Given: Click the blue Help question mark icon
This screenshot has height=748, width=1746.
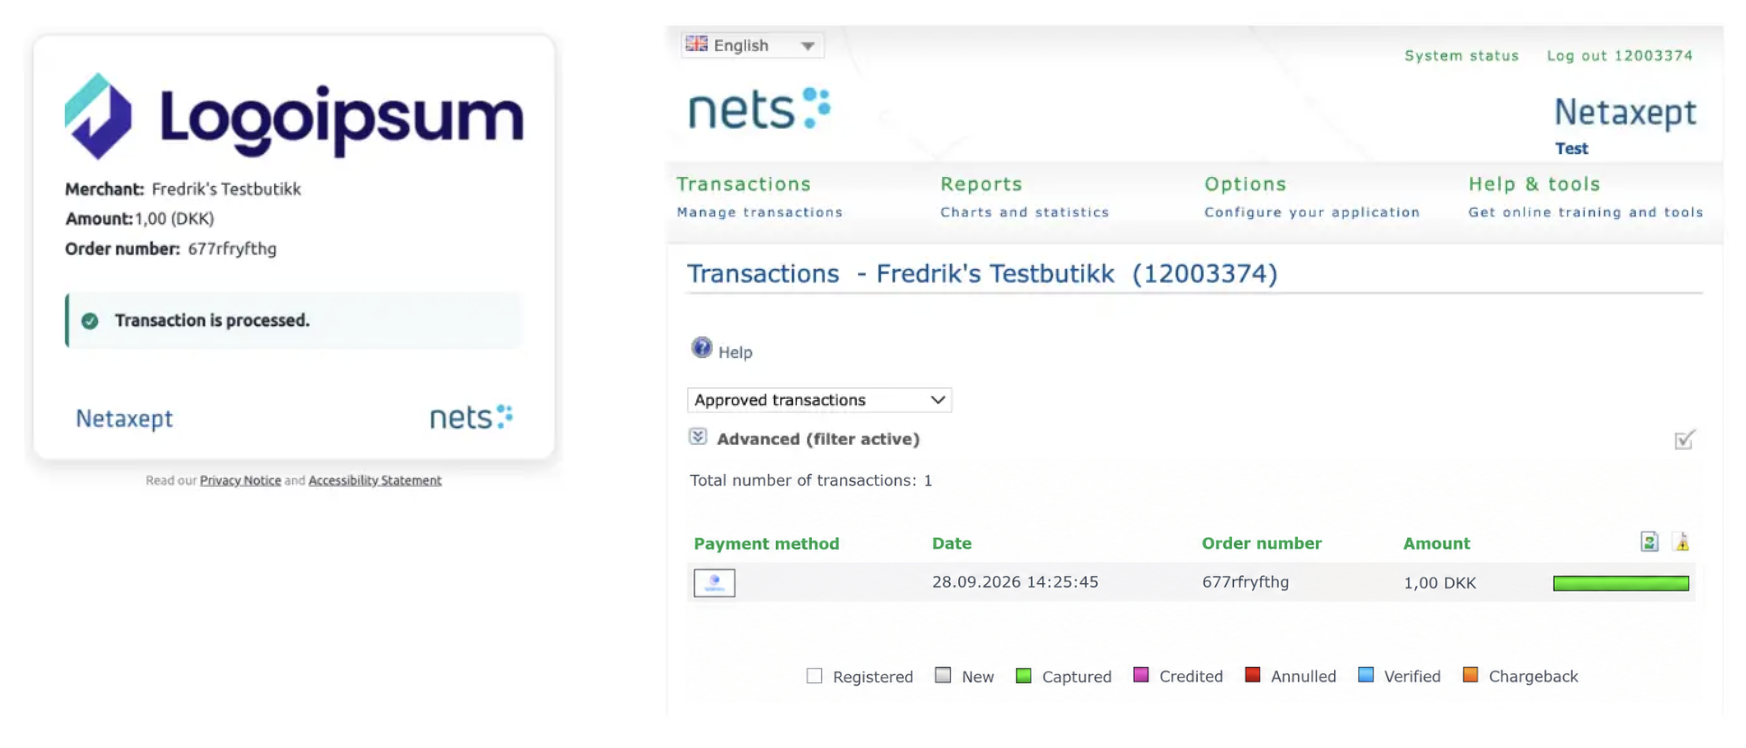Looking at the screenshot, I should pyautogui.click(x=702, y=348).
